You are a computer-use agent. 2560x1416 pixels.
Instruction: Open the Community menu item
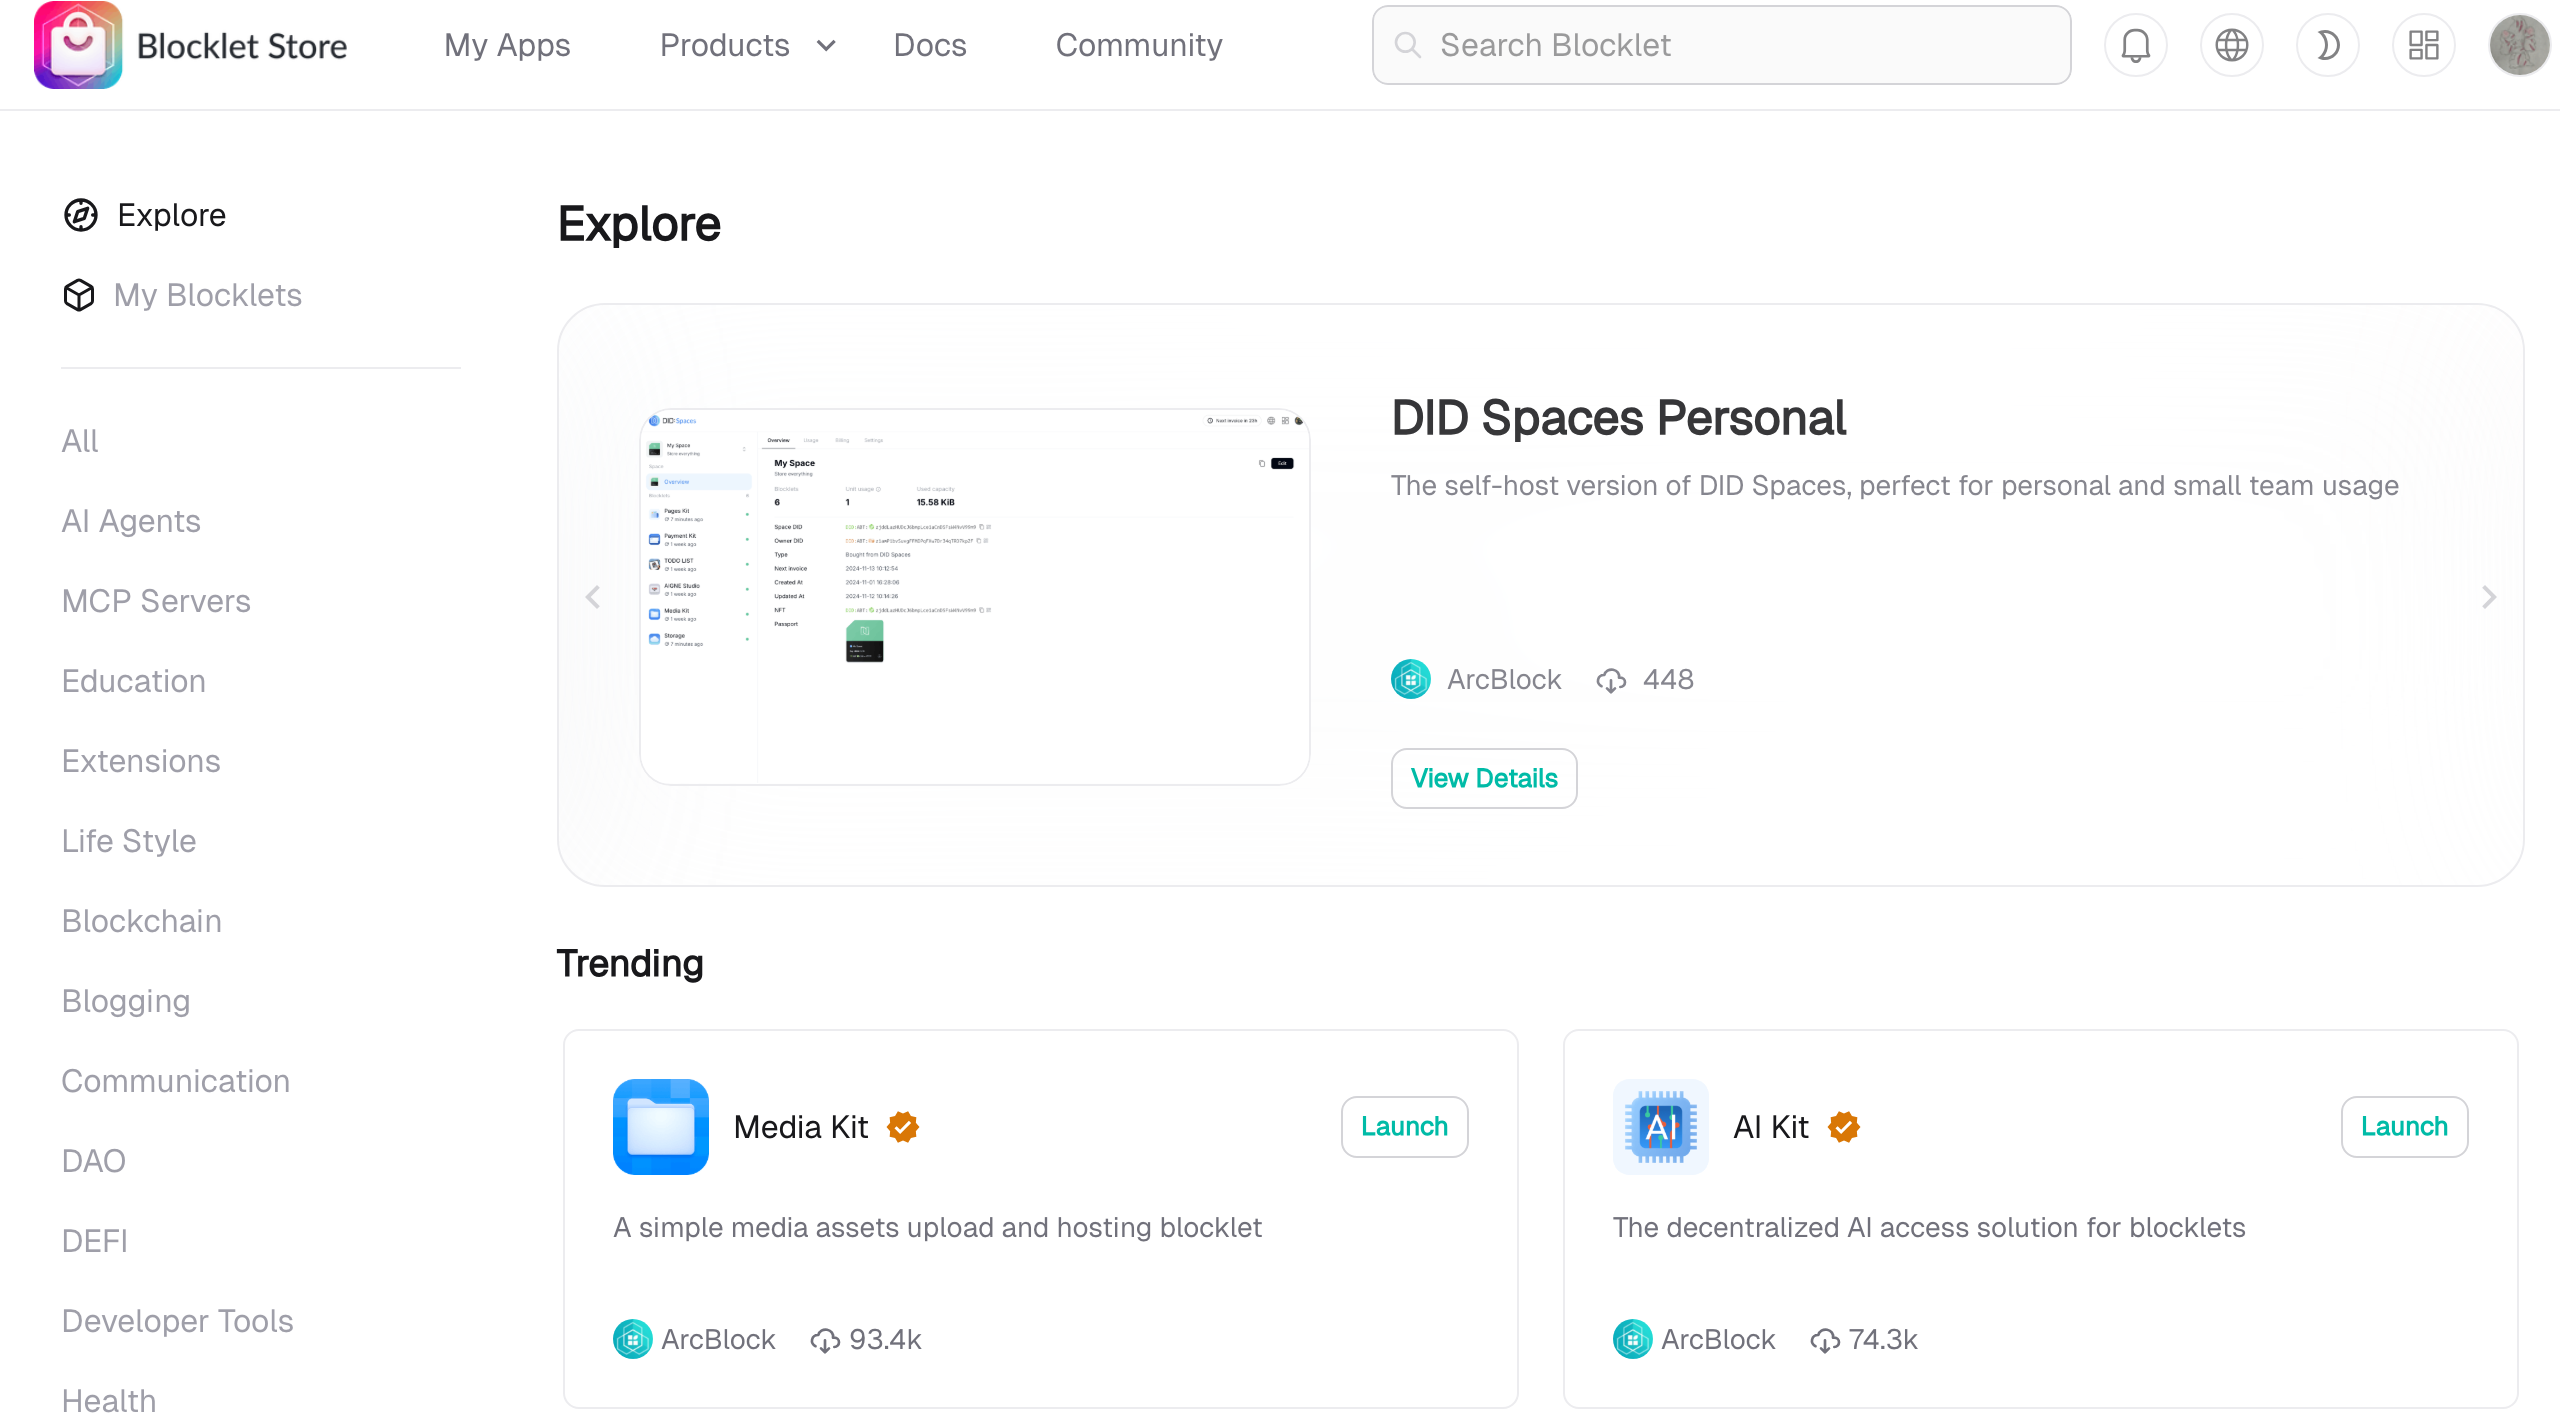[1139, 45]
